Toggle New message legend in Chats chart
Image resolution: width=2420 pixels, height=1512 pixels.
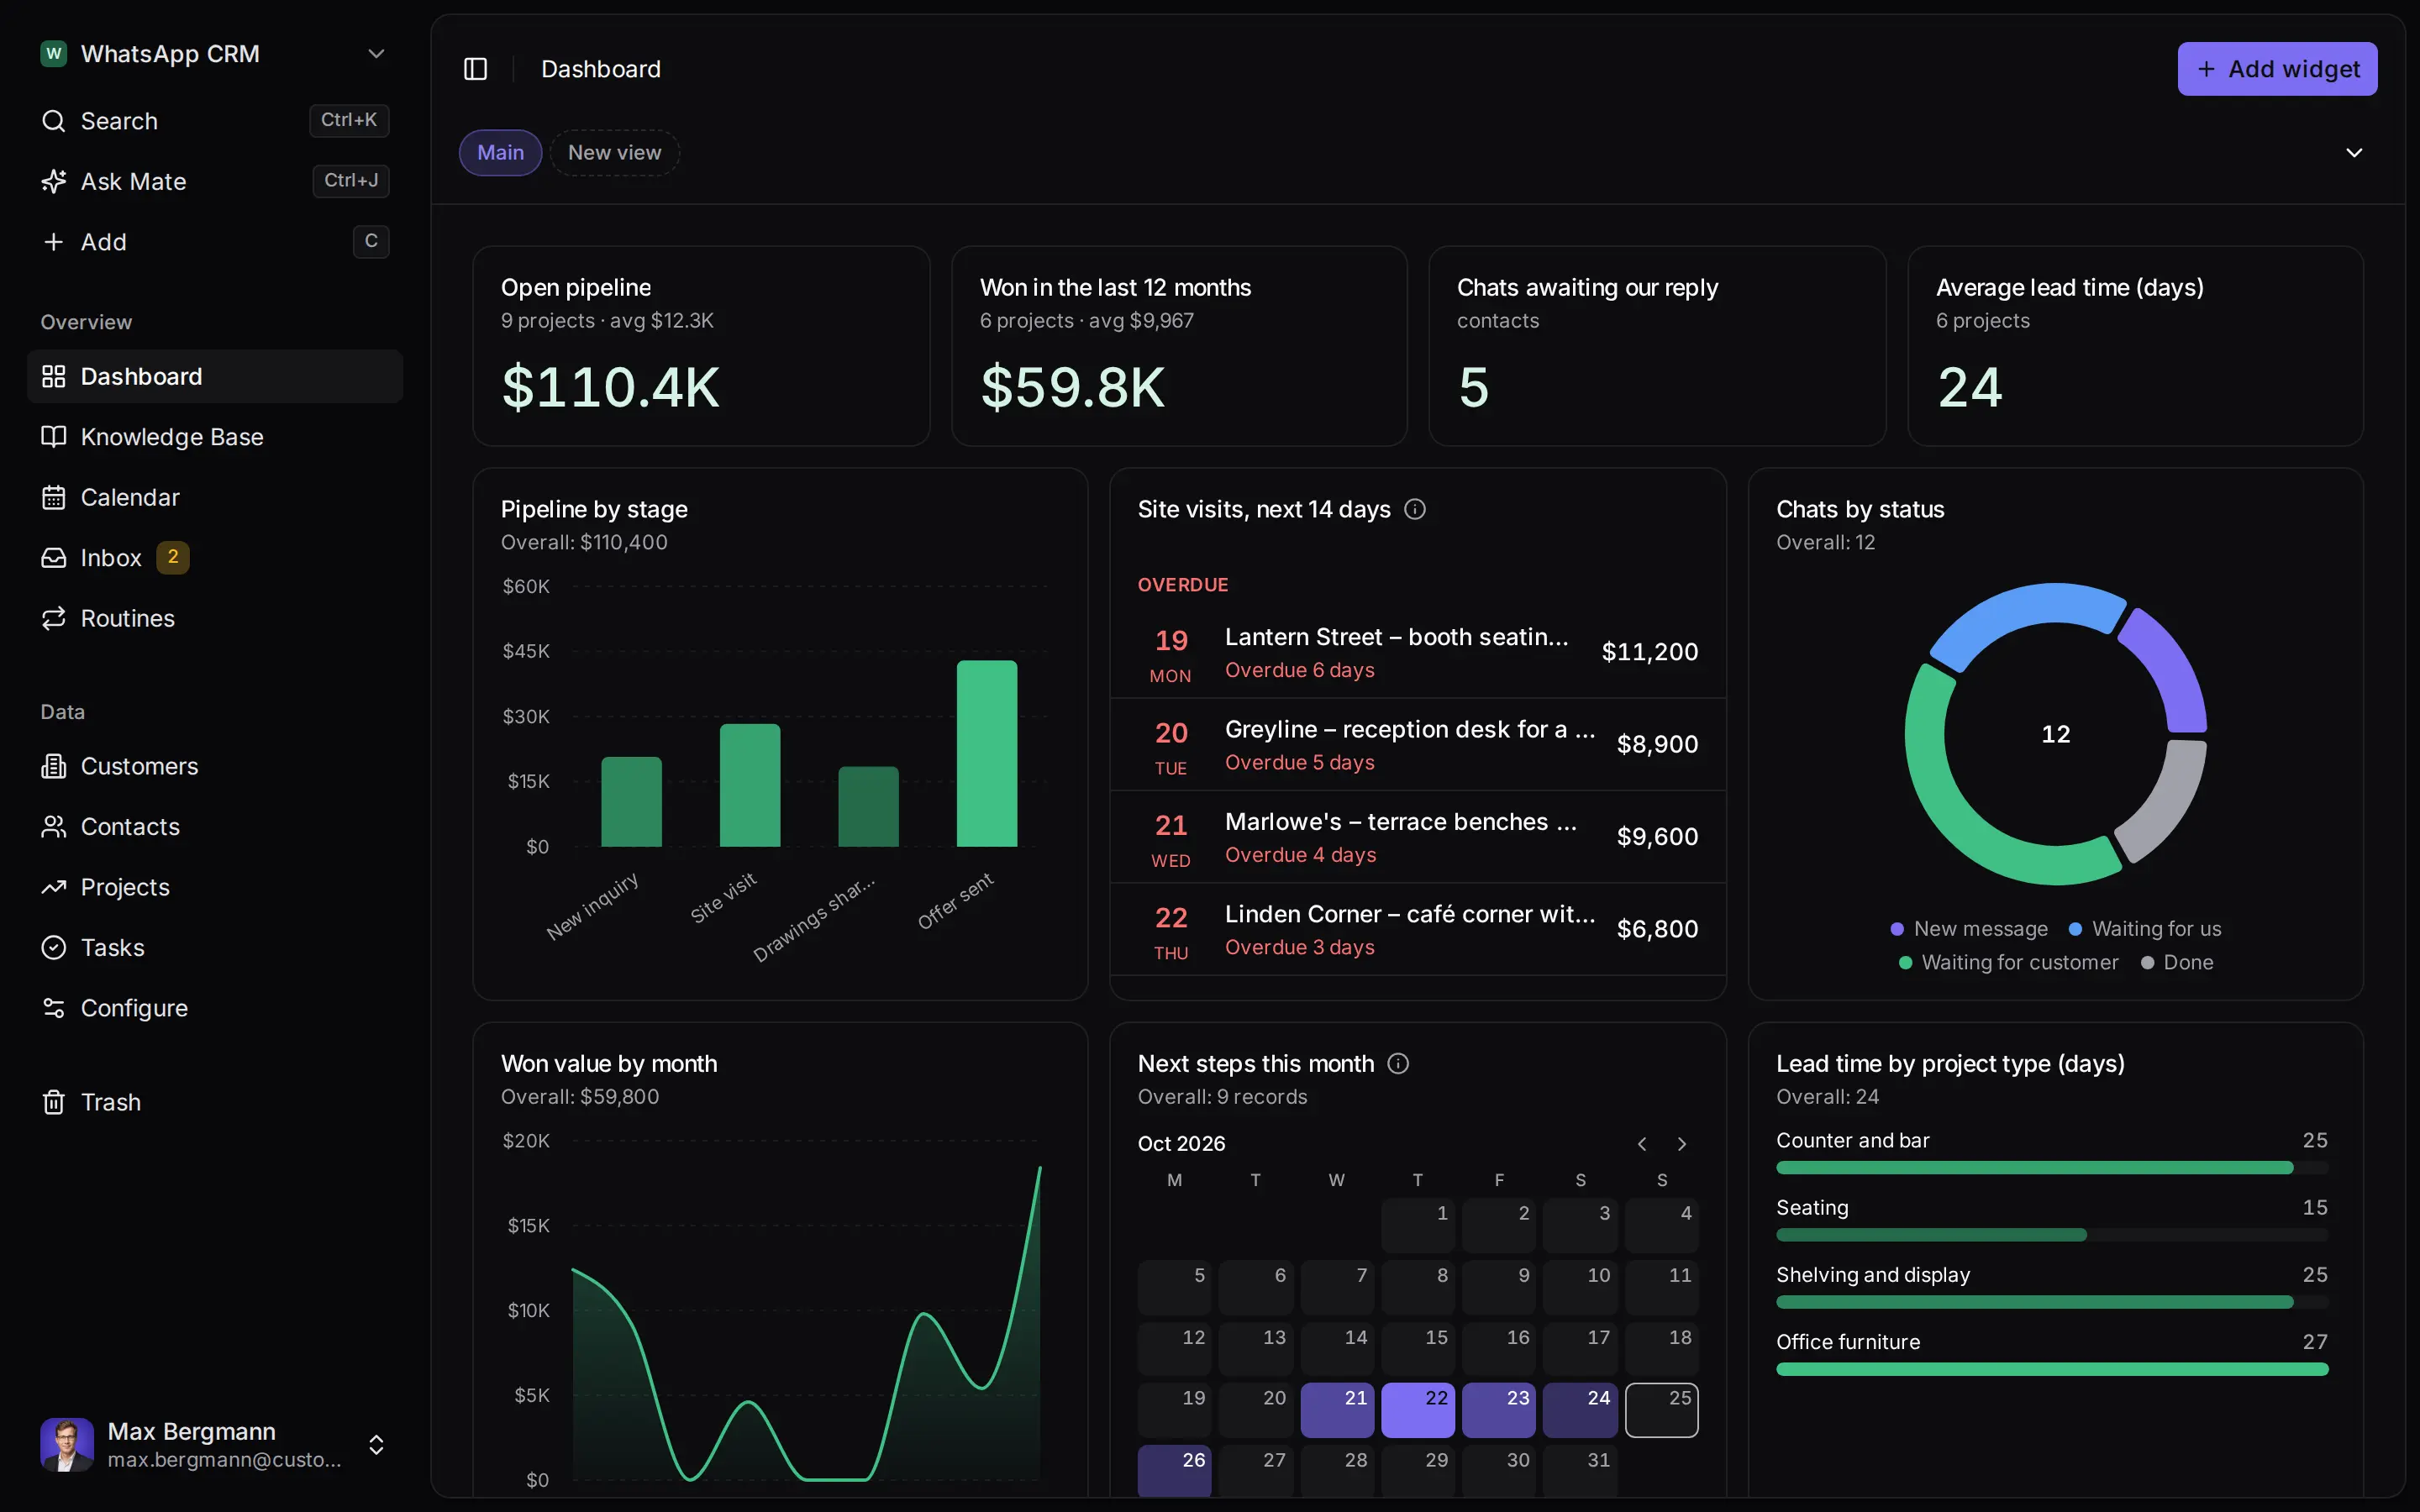(x=1968, y=929)
